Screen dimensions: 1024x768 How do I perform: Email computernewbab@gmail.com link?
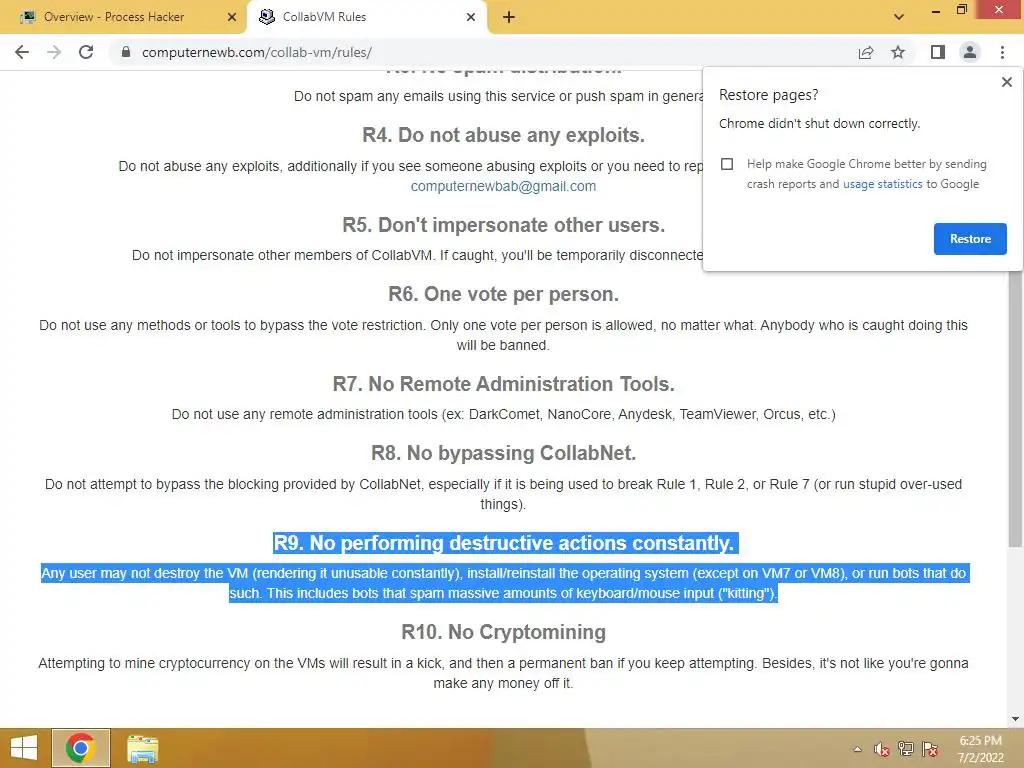[503, 186]
